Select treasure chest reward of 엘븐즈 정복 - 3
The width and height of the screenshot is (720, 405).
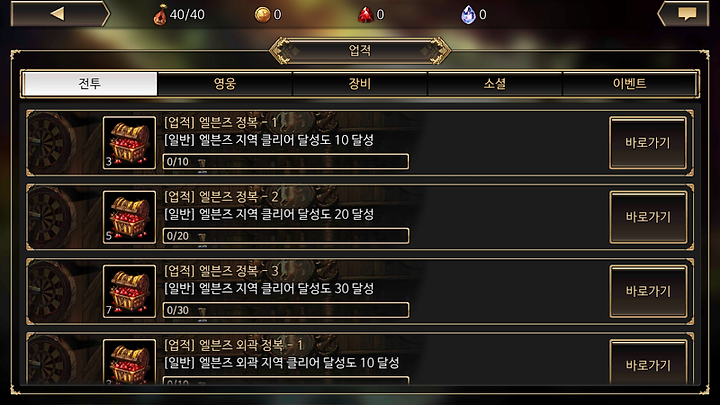coord(129,291)
